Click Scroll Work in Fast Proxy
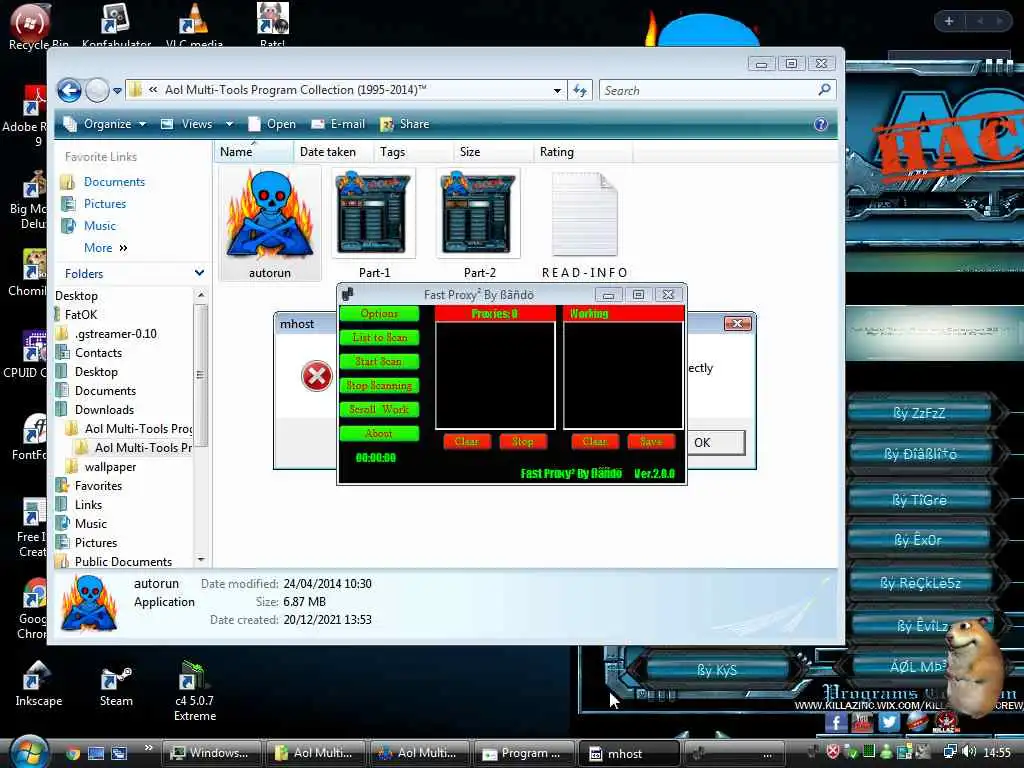Screen dimensions: 1024x768 coord(379,409)
